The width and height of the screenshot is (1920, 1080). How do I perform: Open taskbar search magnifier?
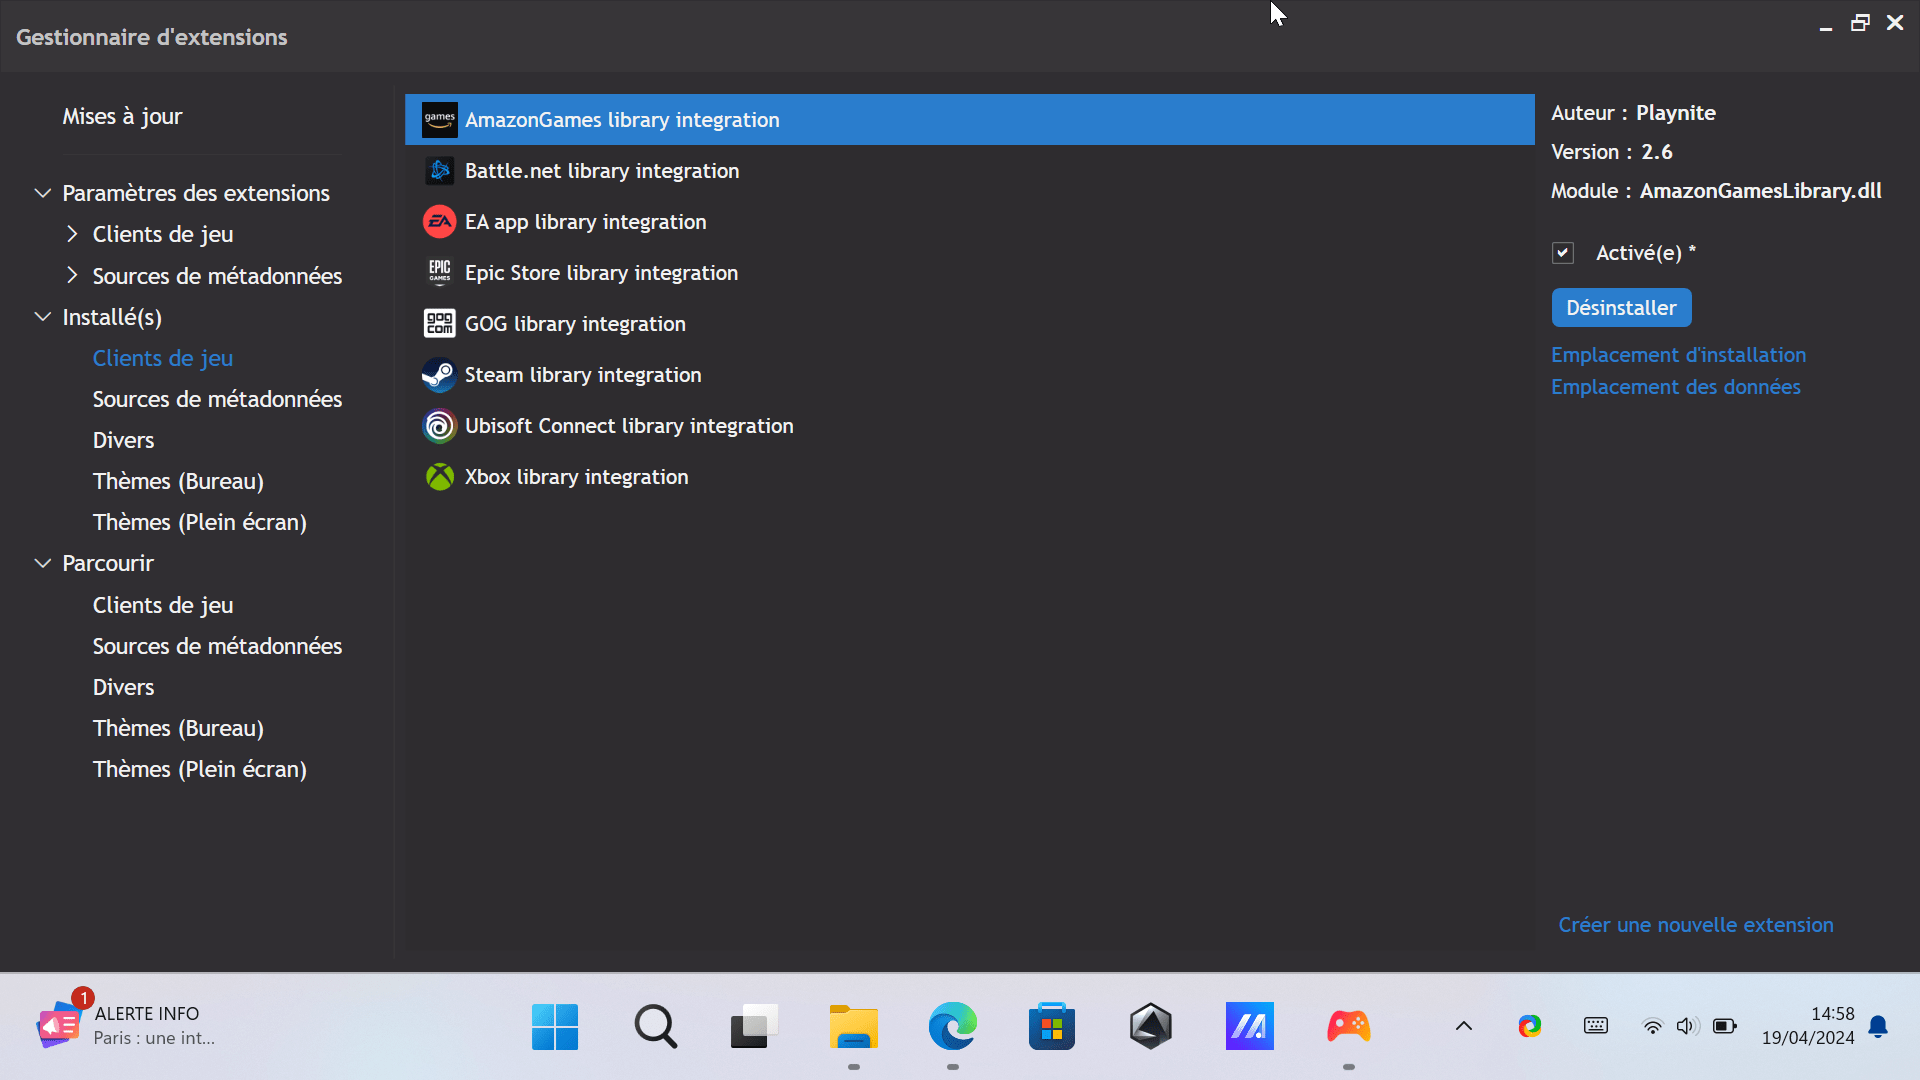tap(655, 1026)
